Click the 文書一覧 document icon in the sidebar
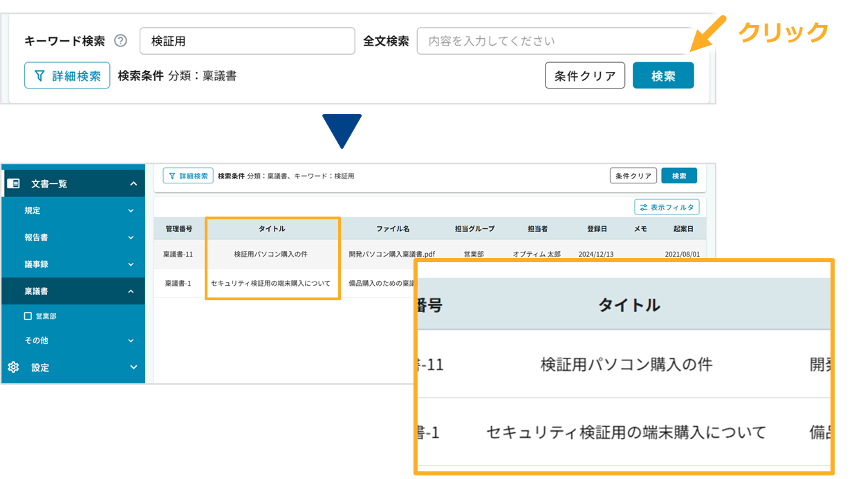 tap(14, 183)
